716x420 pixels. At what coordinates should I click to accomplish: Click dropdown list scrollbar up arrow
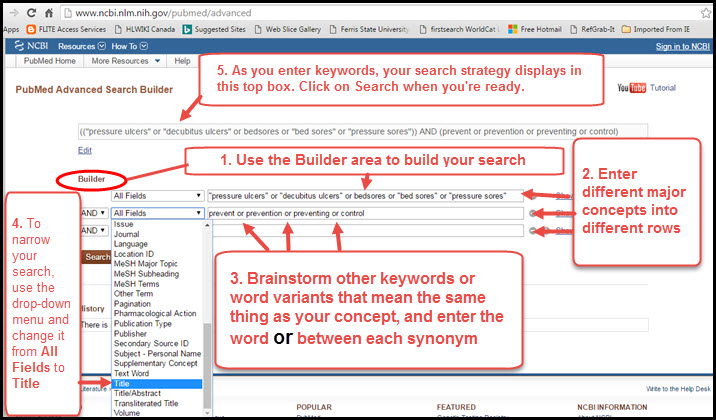(x=207, y=225)
